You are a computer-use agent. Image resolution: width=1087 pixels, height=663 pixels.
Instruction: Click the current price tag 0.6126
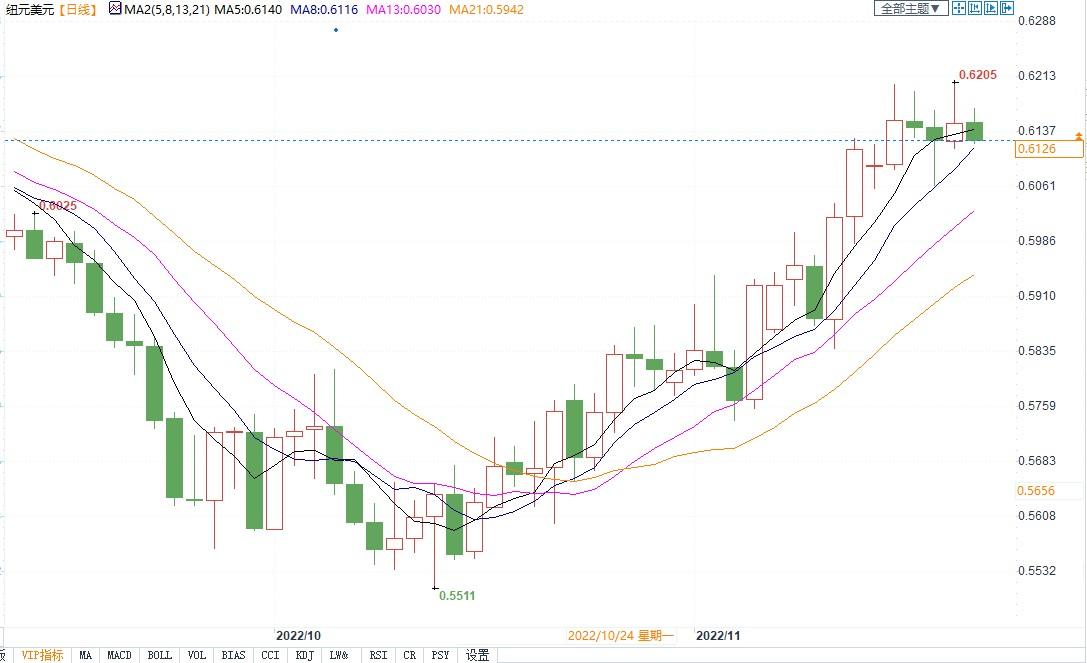pos(1034,149)
